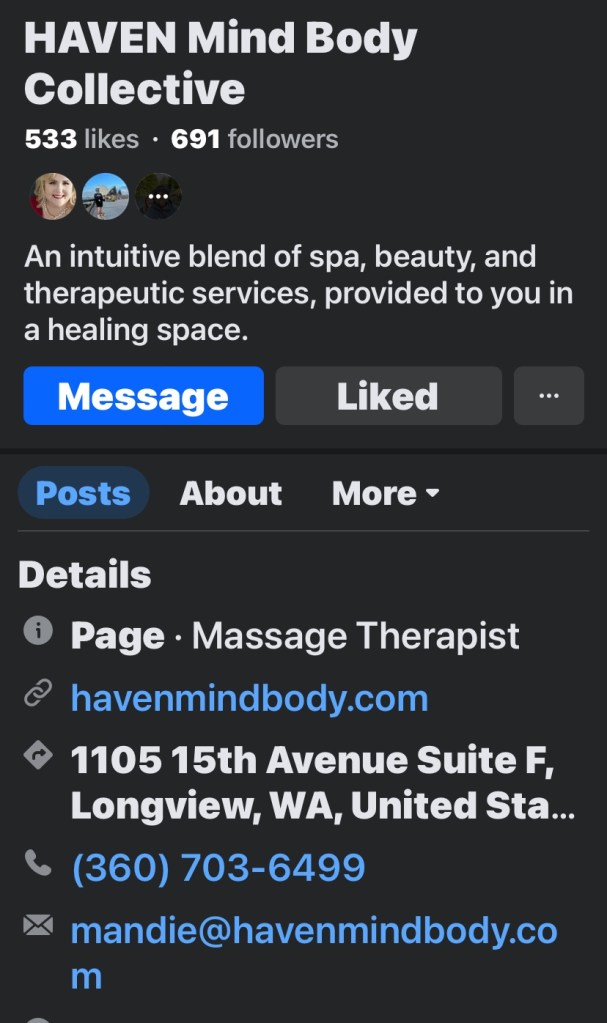
Task: Open the havenmindbody.com website link
Action: tap(249, 698)
